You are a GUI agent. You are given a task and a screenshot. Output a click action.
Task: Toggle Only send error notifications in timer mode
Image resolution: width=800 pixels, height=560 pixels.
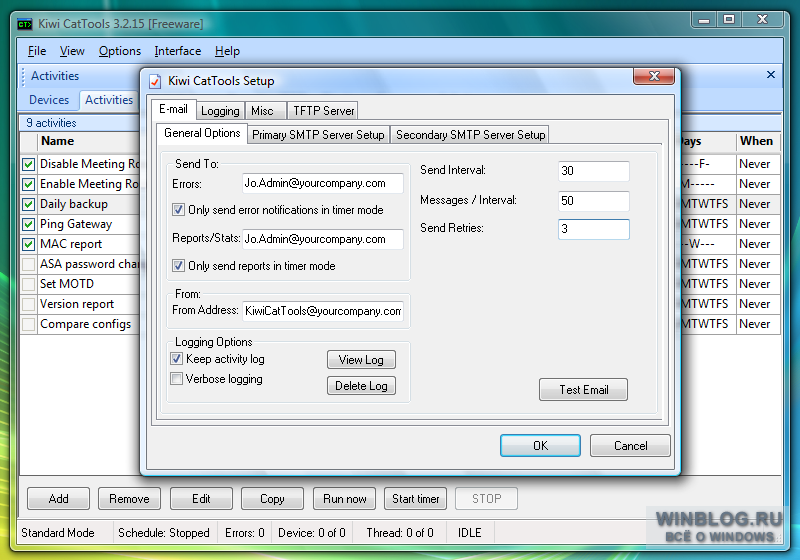[178, 210]
